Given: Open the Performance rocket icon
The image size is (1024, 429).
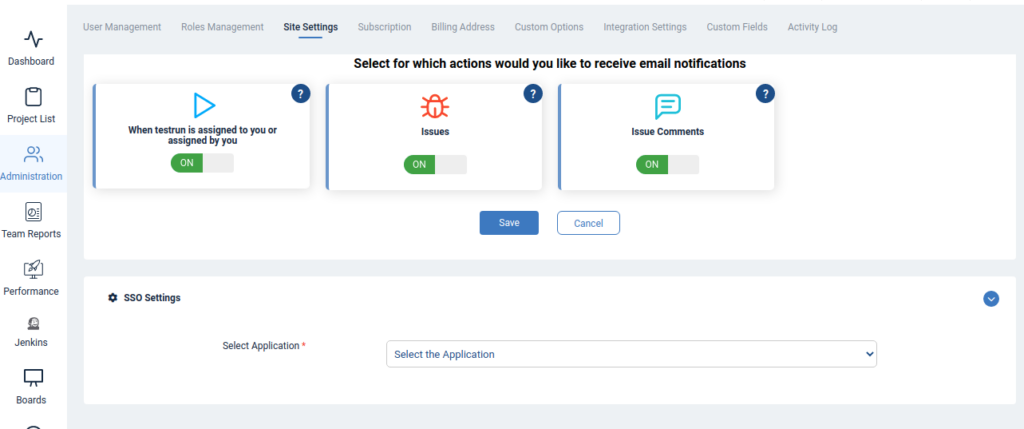Looking at the screenshot, I should point(33,269).
